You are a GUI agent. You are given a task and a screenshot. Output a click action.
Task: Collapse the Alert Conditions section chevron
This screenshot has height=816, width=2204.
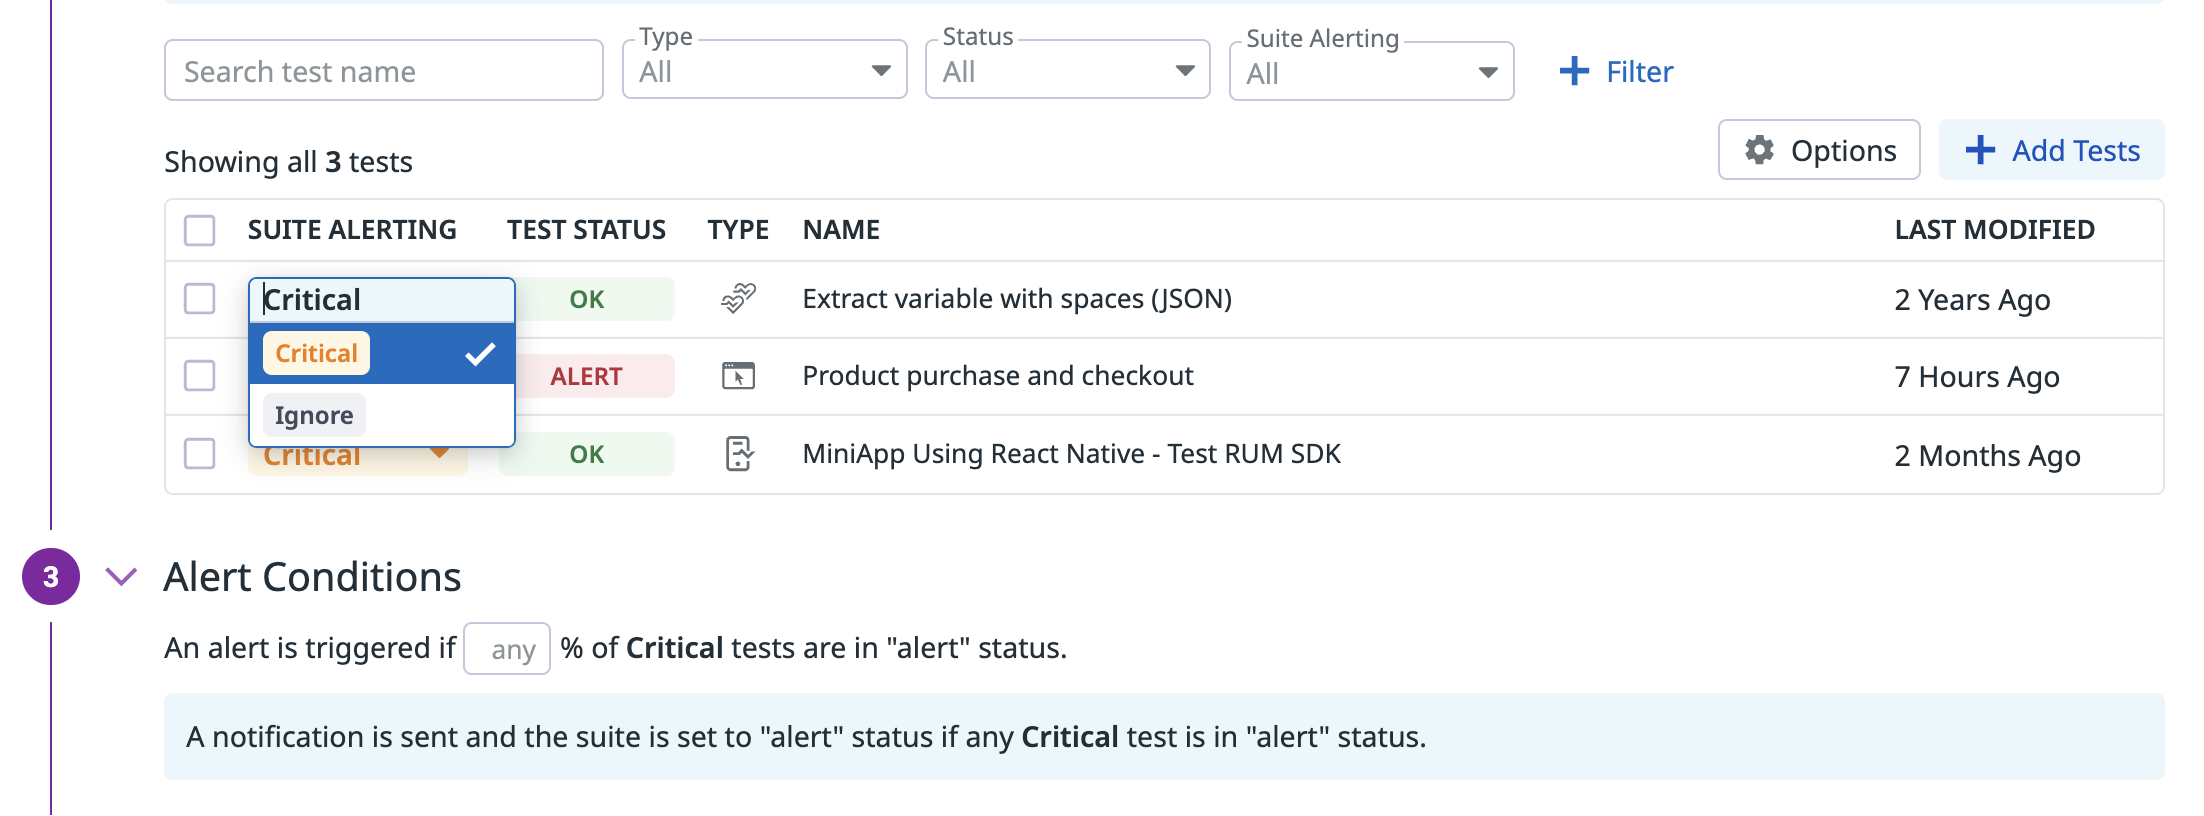(121, 577)
